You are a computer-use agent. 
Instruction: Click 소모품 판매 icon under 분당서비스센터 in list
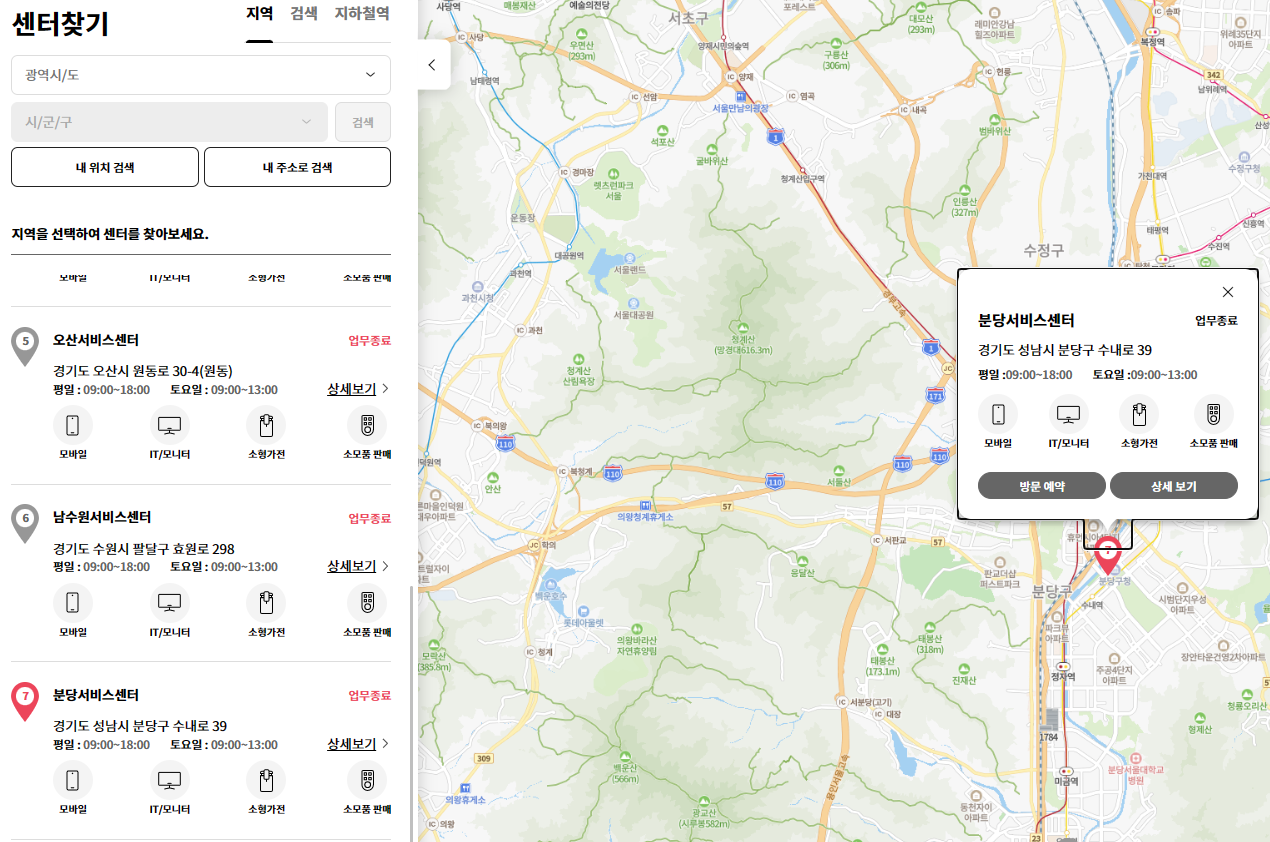coord(367,781)
